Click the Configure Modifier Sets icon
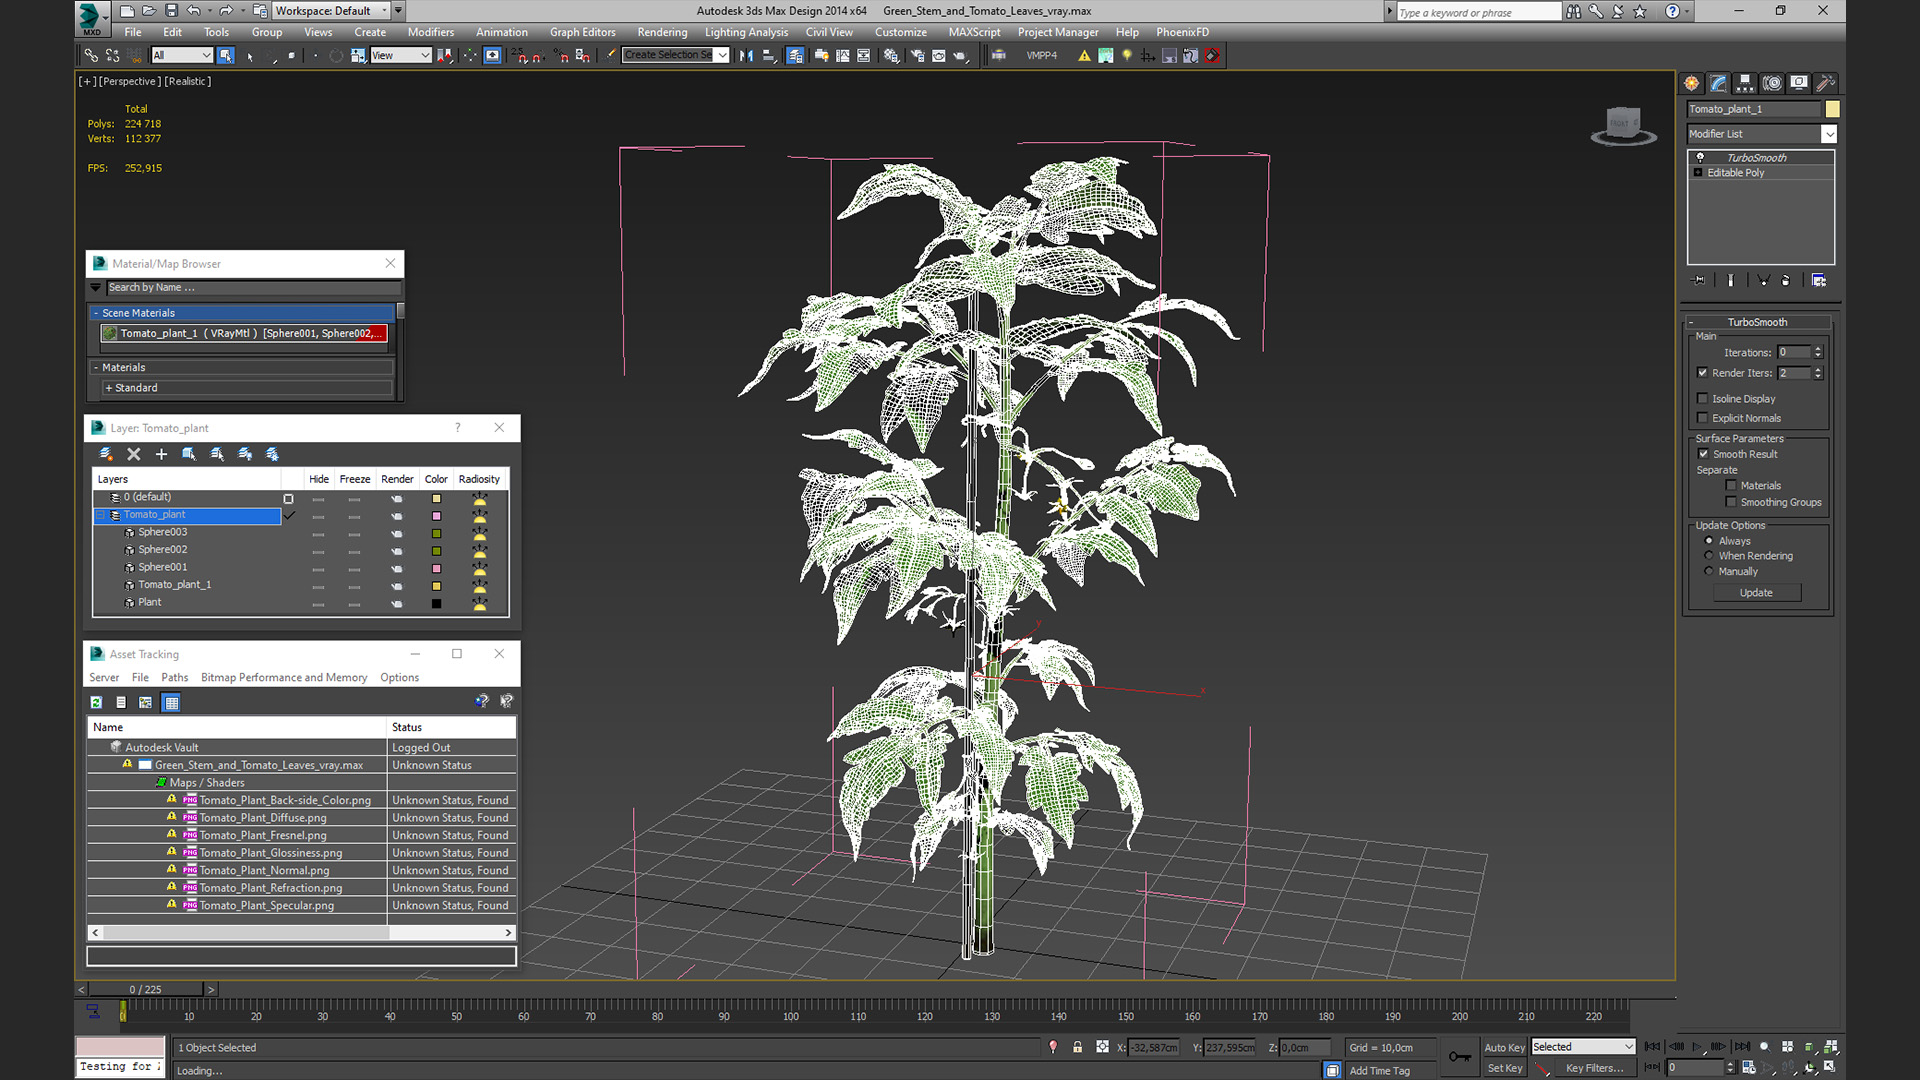The width and height of the screenshot is (1920, 1080). 1818,281
